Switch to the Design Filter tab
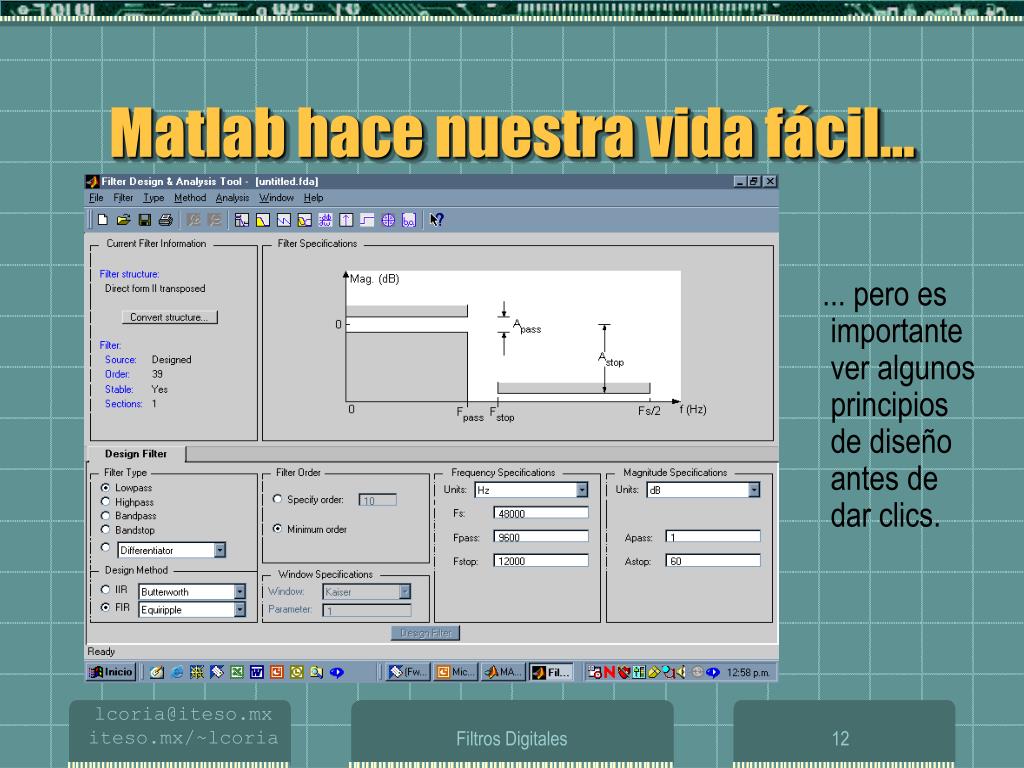Viewport: 1024px width, 768px height. click(136, 454)
